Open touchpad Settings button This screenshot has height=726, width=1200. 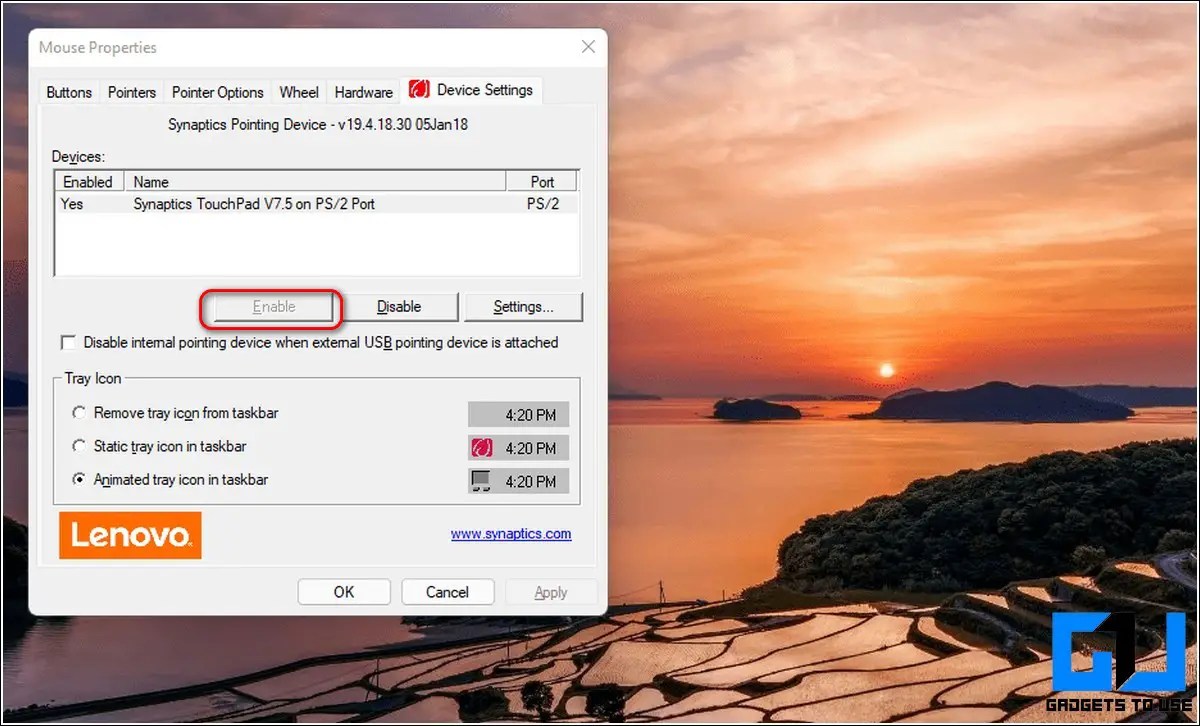tap(522, 307)
